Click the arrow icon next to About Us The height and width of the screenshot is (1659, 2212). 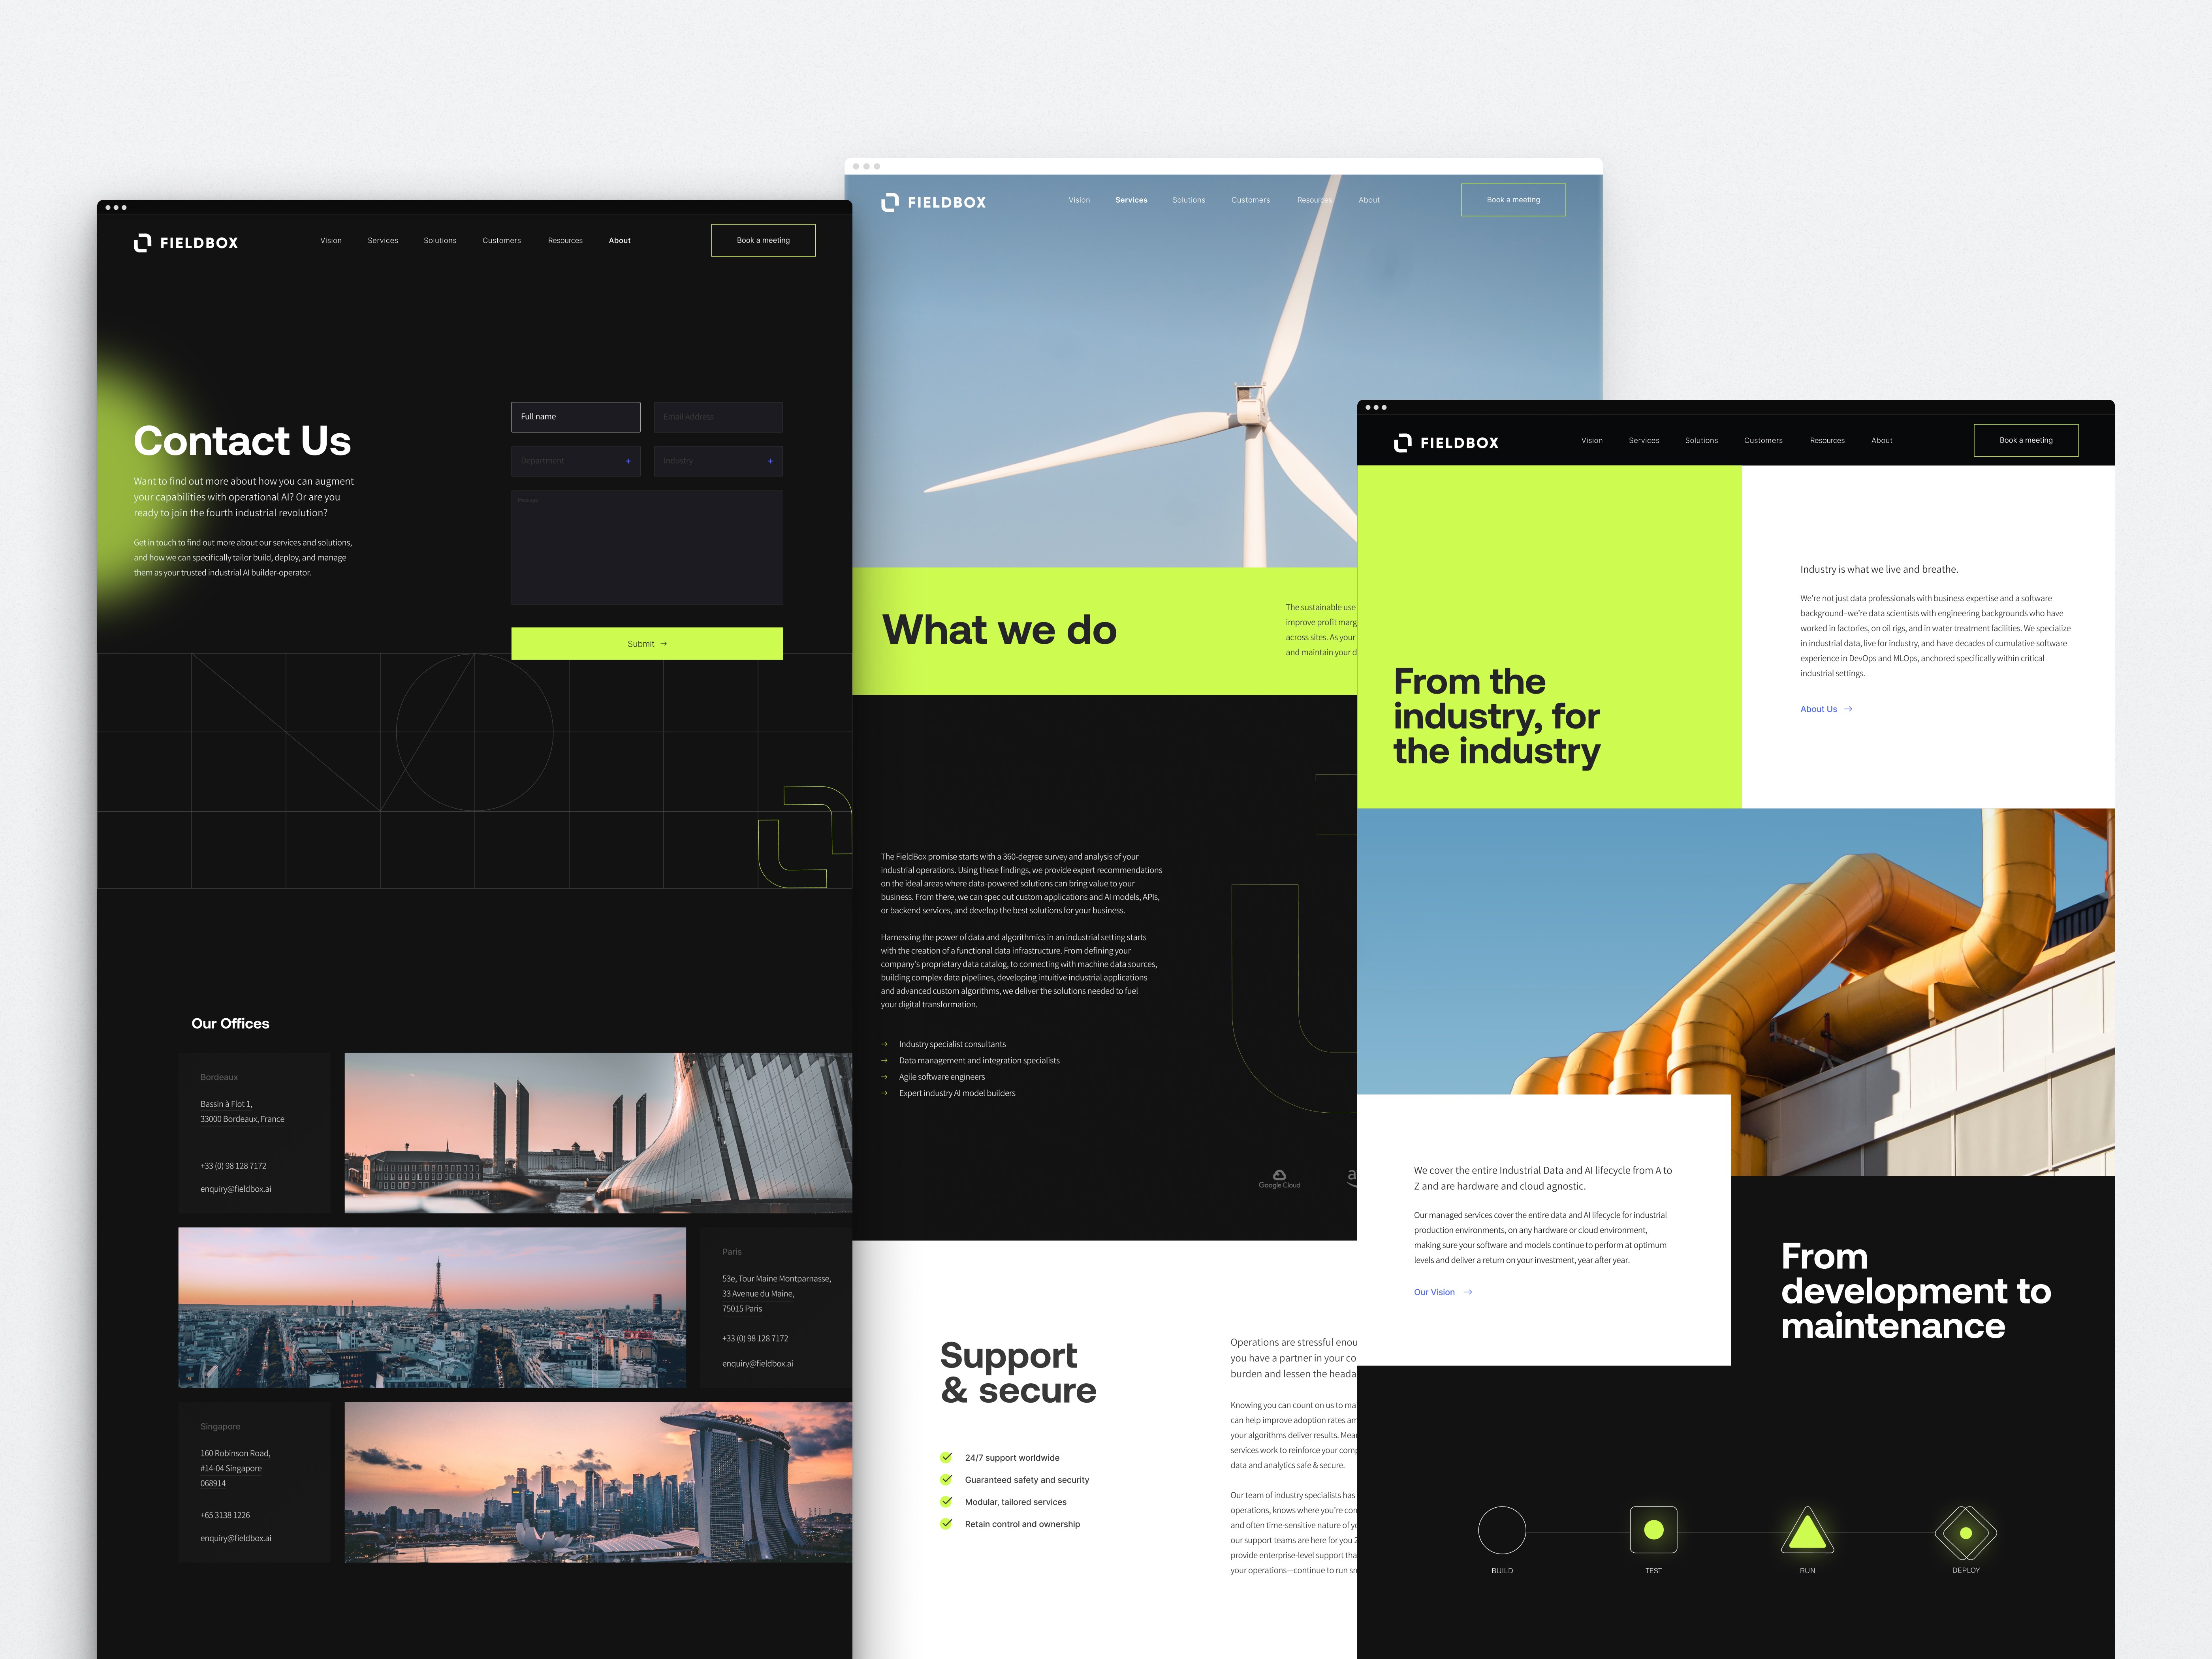tap(1848, 709)
